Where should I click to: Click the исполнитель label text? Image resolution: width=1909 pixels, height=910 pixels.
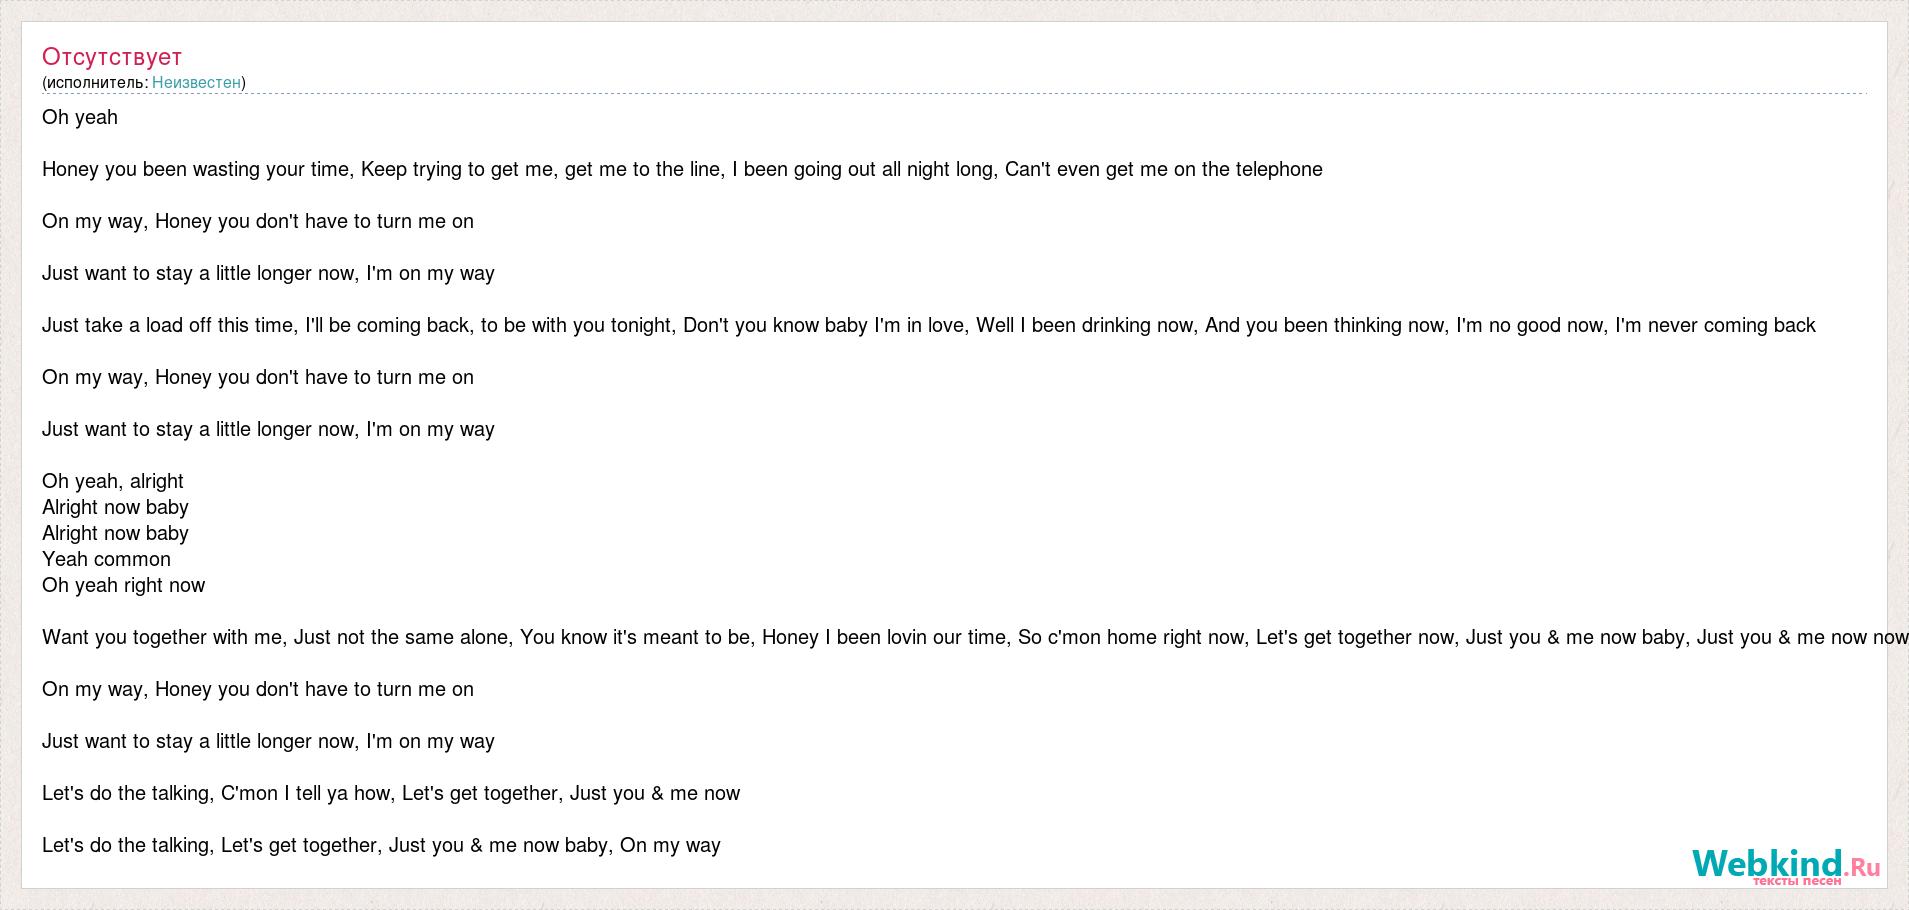point(97,82)
